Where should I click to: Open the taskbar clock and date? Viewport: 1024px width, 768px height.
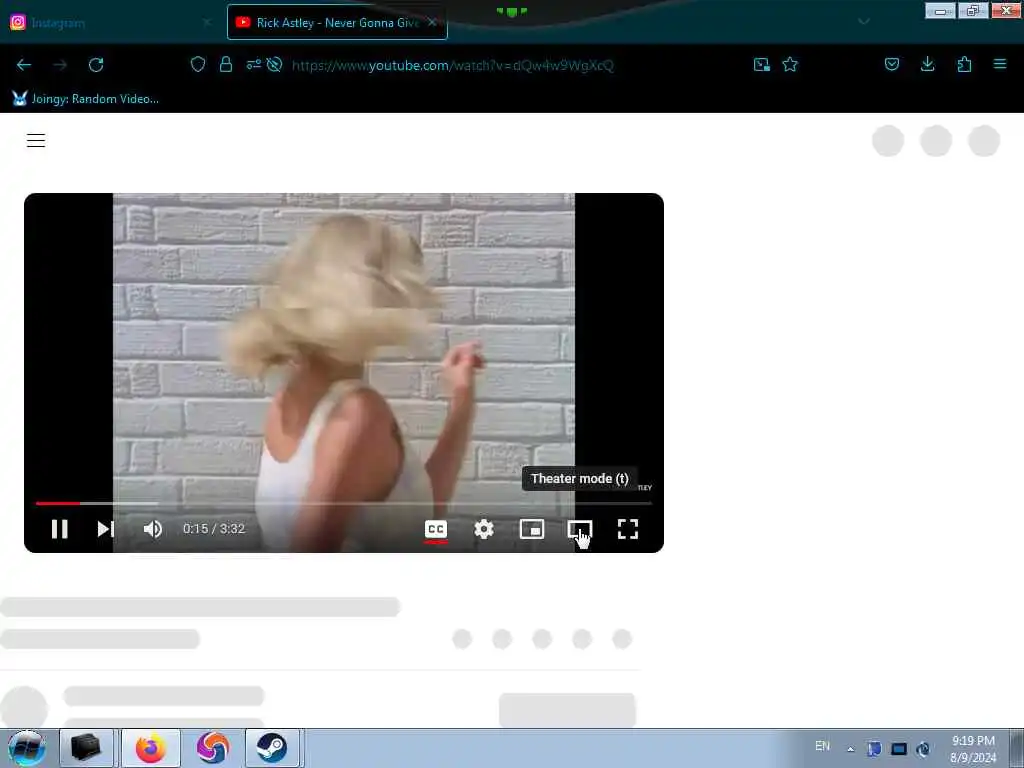tap(973, 749)
